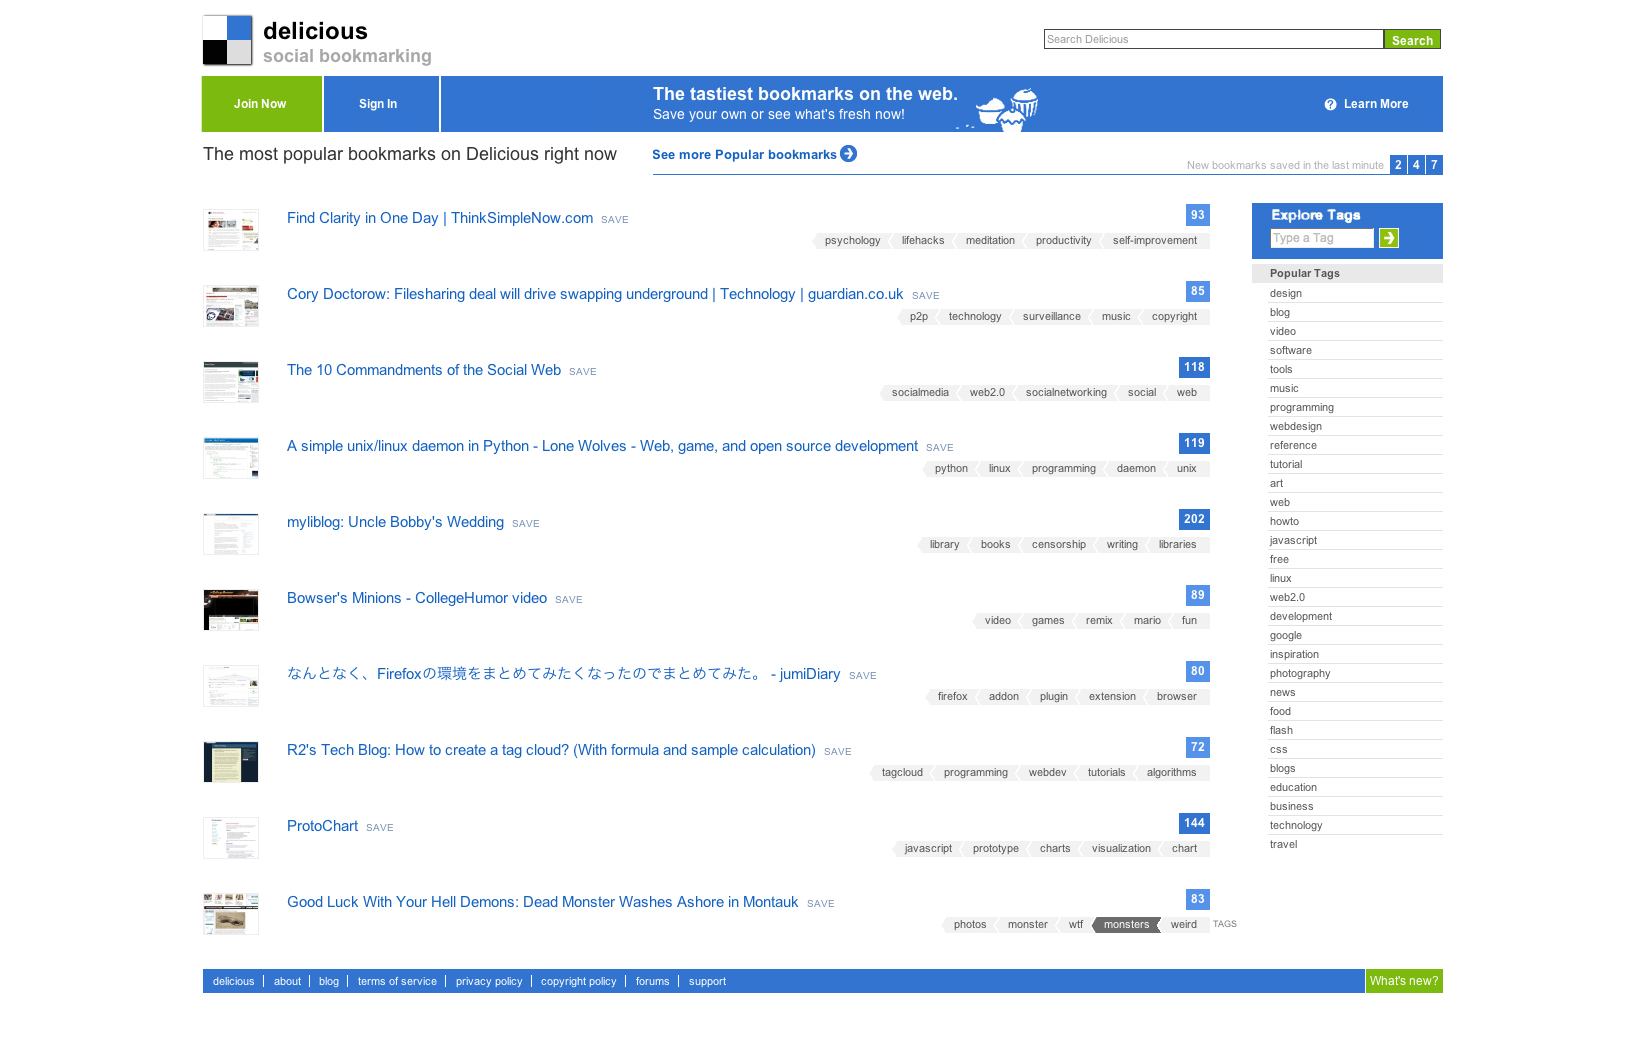The image size is (1643, 1047).
Task: Open See more Popular bookmarks link
Action: 744,155
